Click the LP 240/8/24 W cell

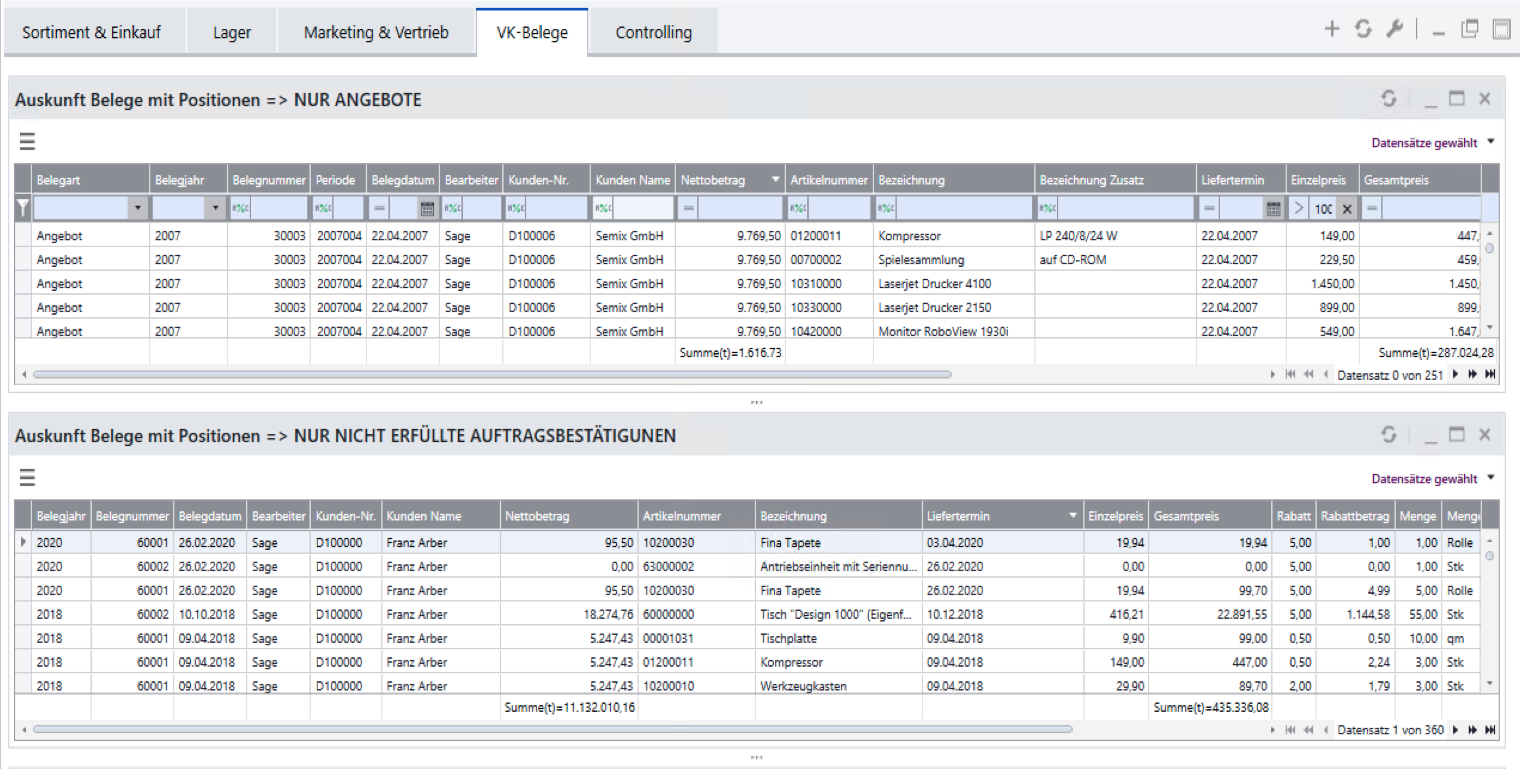(x=1115, y=236)
